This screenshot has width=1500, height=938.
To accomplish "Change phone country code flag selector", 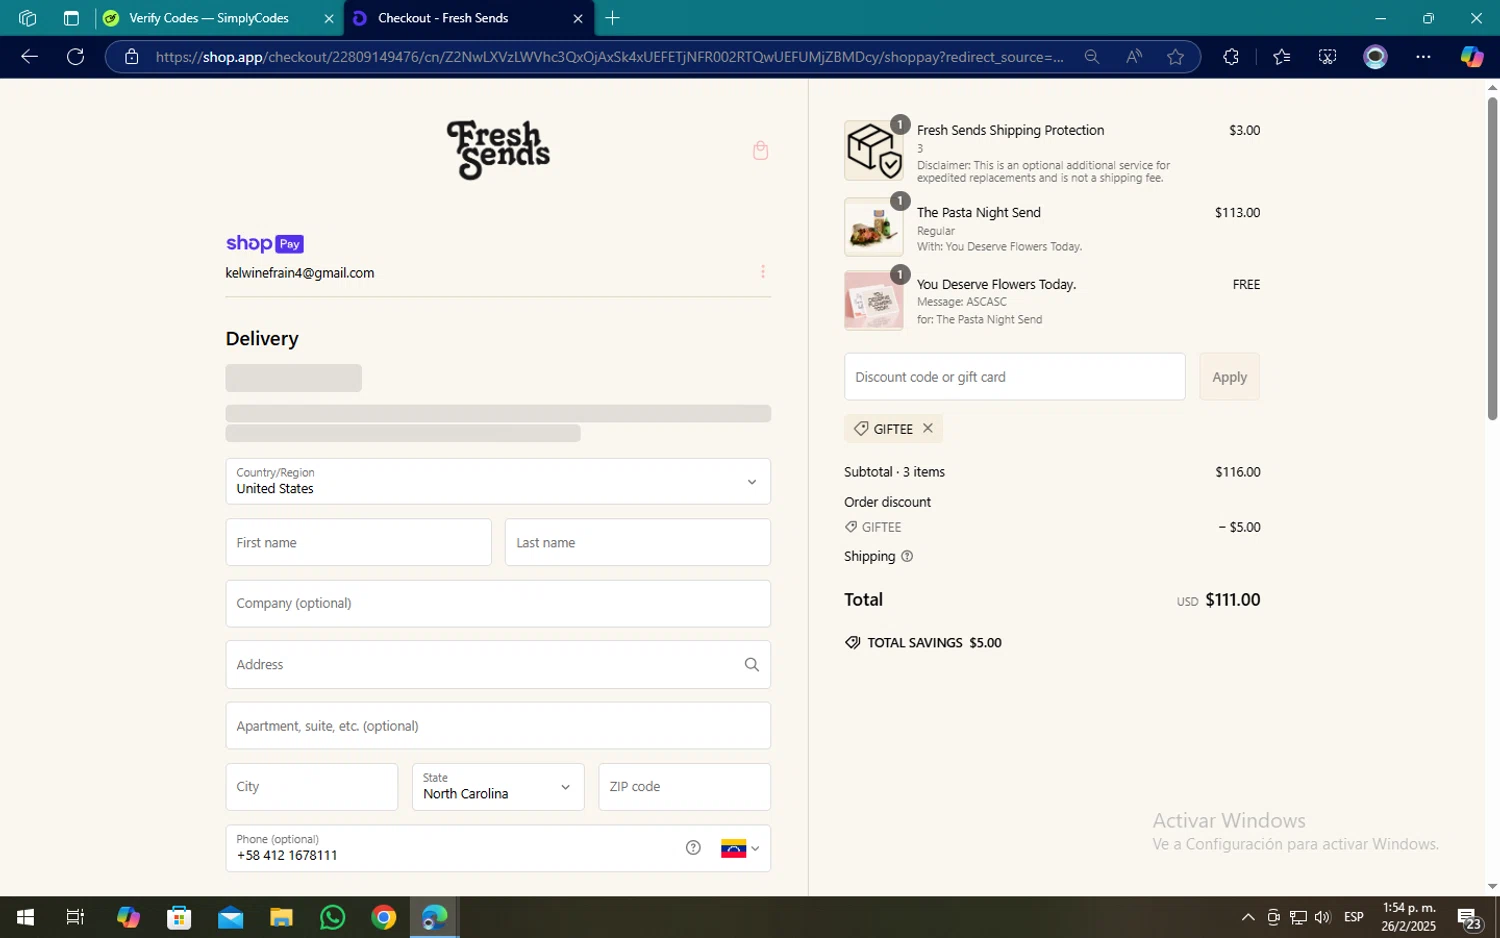I will tap(740, 848).
